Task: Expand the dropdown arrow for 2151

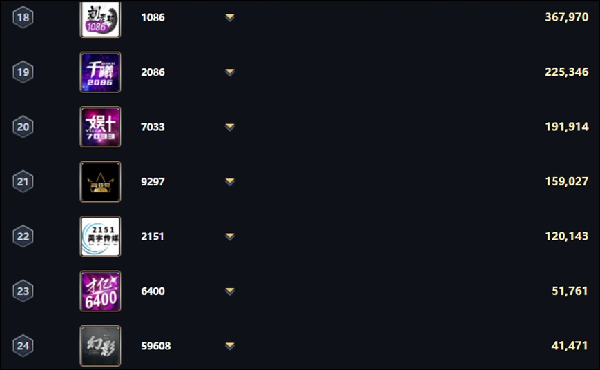Action: tap(230, 236)
